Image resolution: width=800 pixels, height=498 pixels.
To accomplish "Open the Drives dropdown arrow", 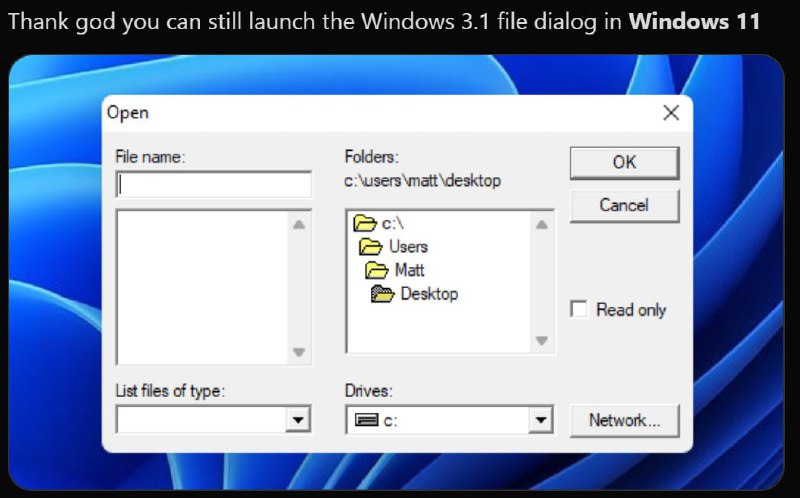I will (541, 420).
